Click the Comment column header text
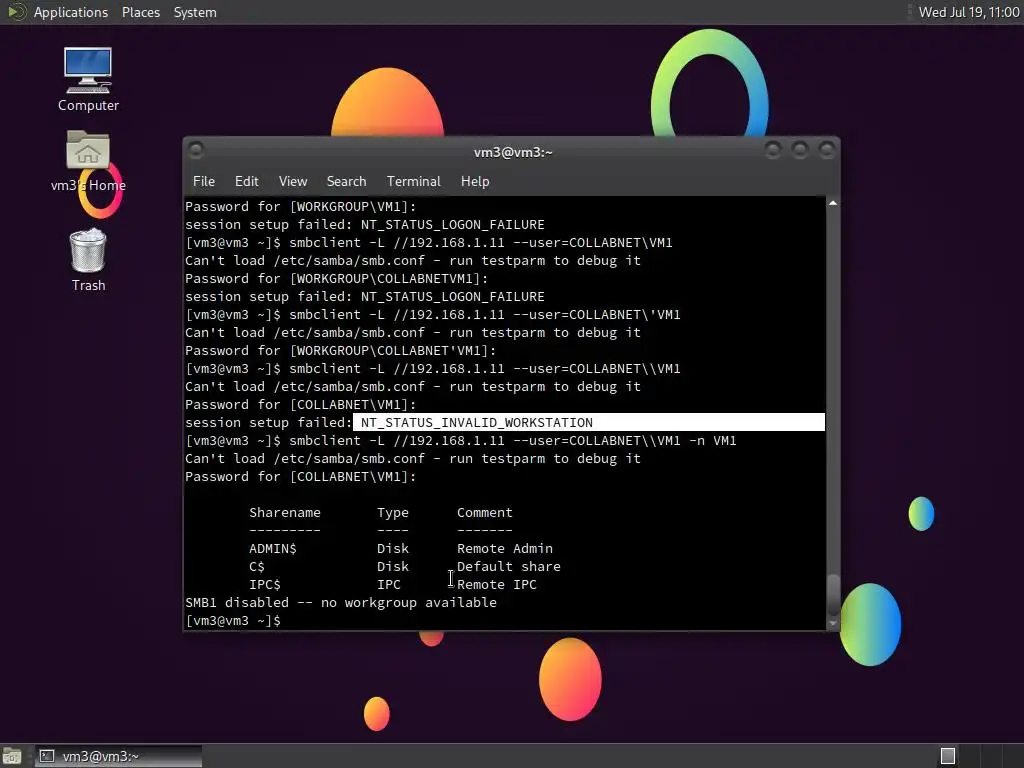 point(485,513)
